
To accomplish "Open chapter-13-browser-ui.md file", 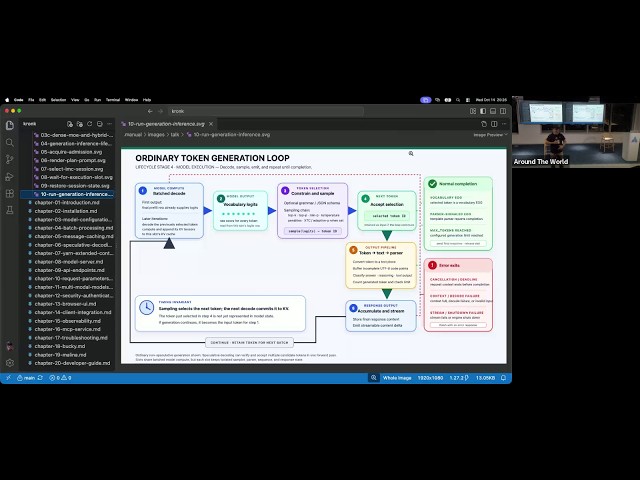I will click(x=68, y=304).
